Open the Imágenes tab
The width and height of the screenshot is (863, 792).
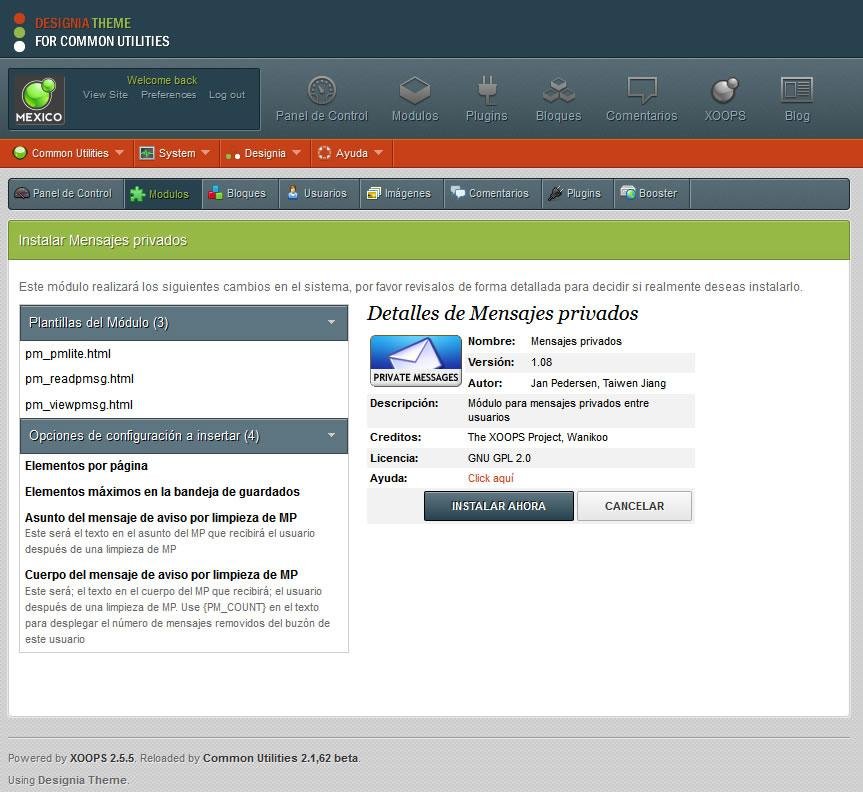pos(400,193)
